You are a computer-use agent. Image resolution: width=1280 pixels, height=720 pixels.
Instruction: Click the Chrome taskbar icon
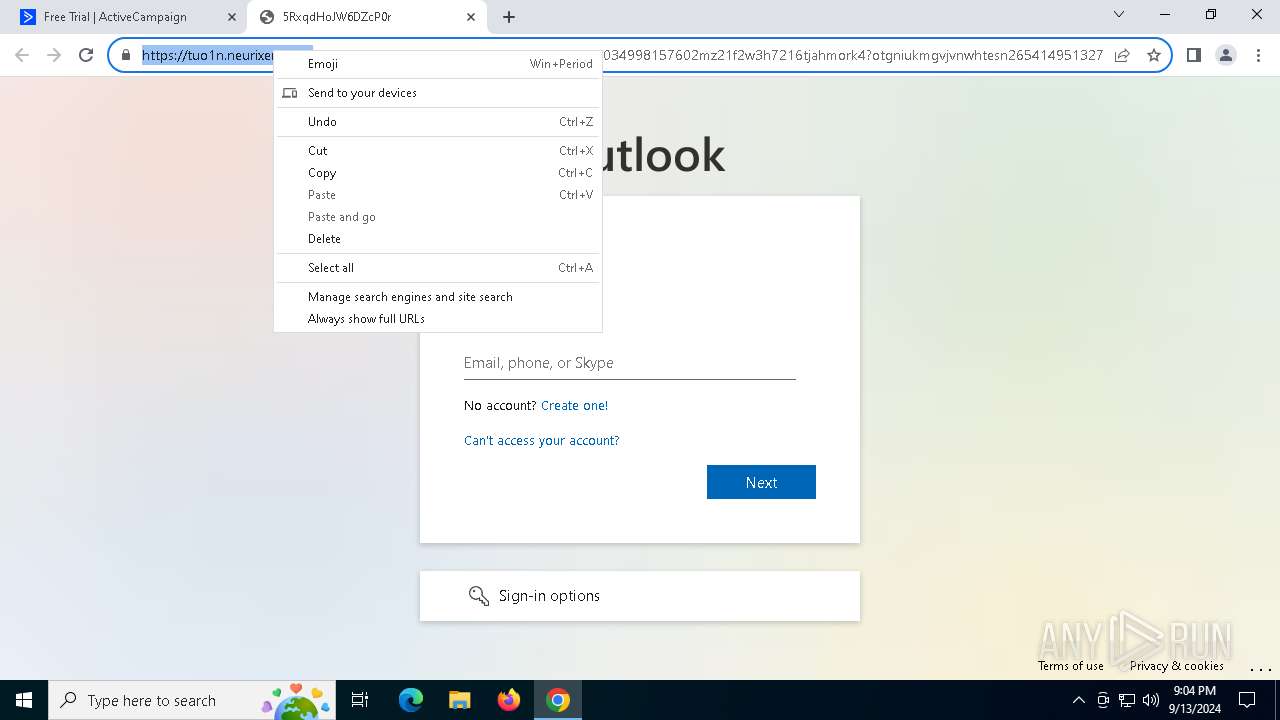[558, 700]
